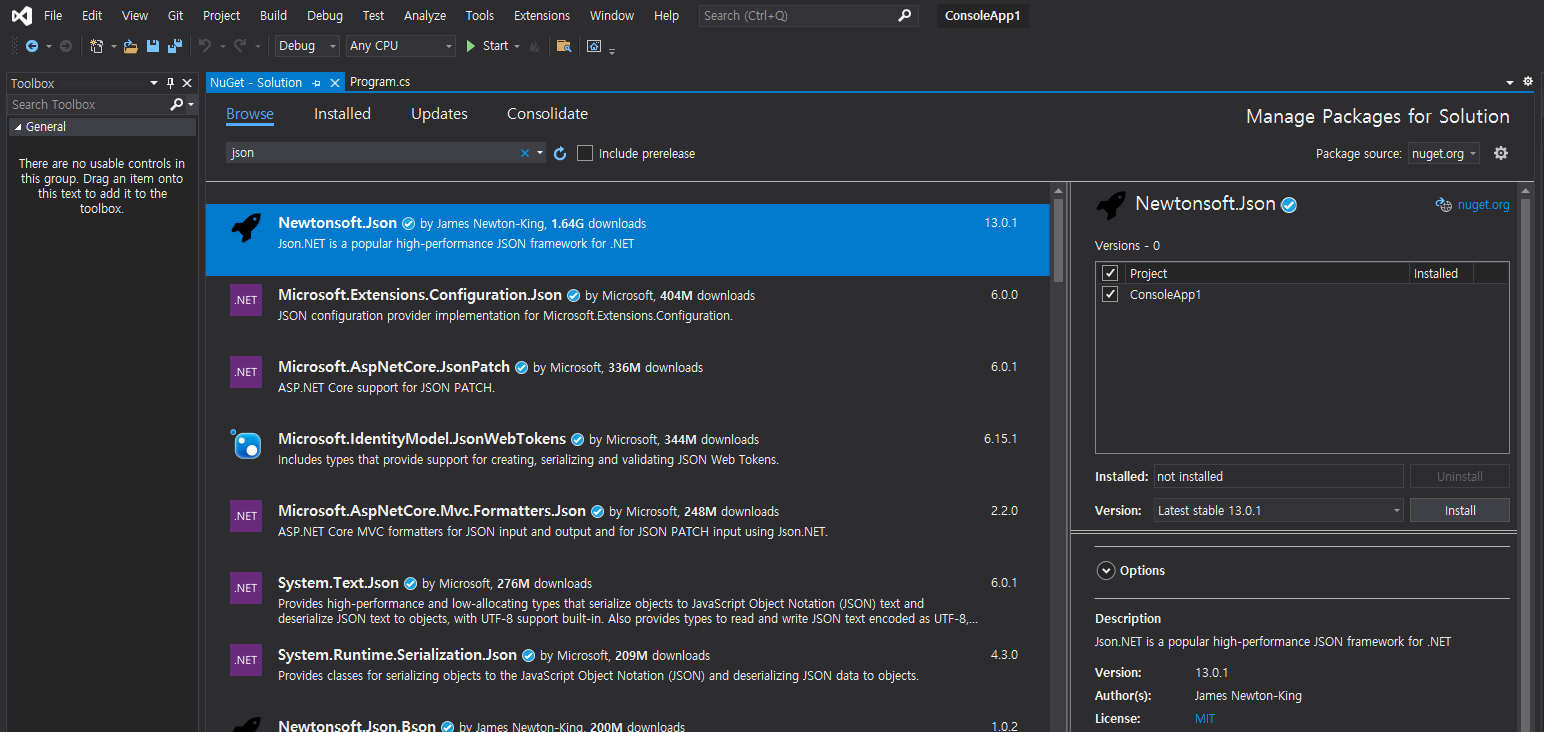Close the NuGet - Solution tab

(x=335, y=82)
